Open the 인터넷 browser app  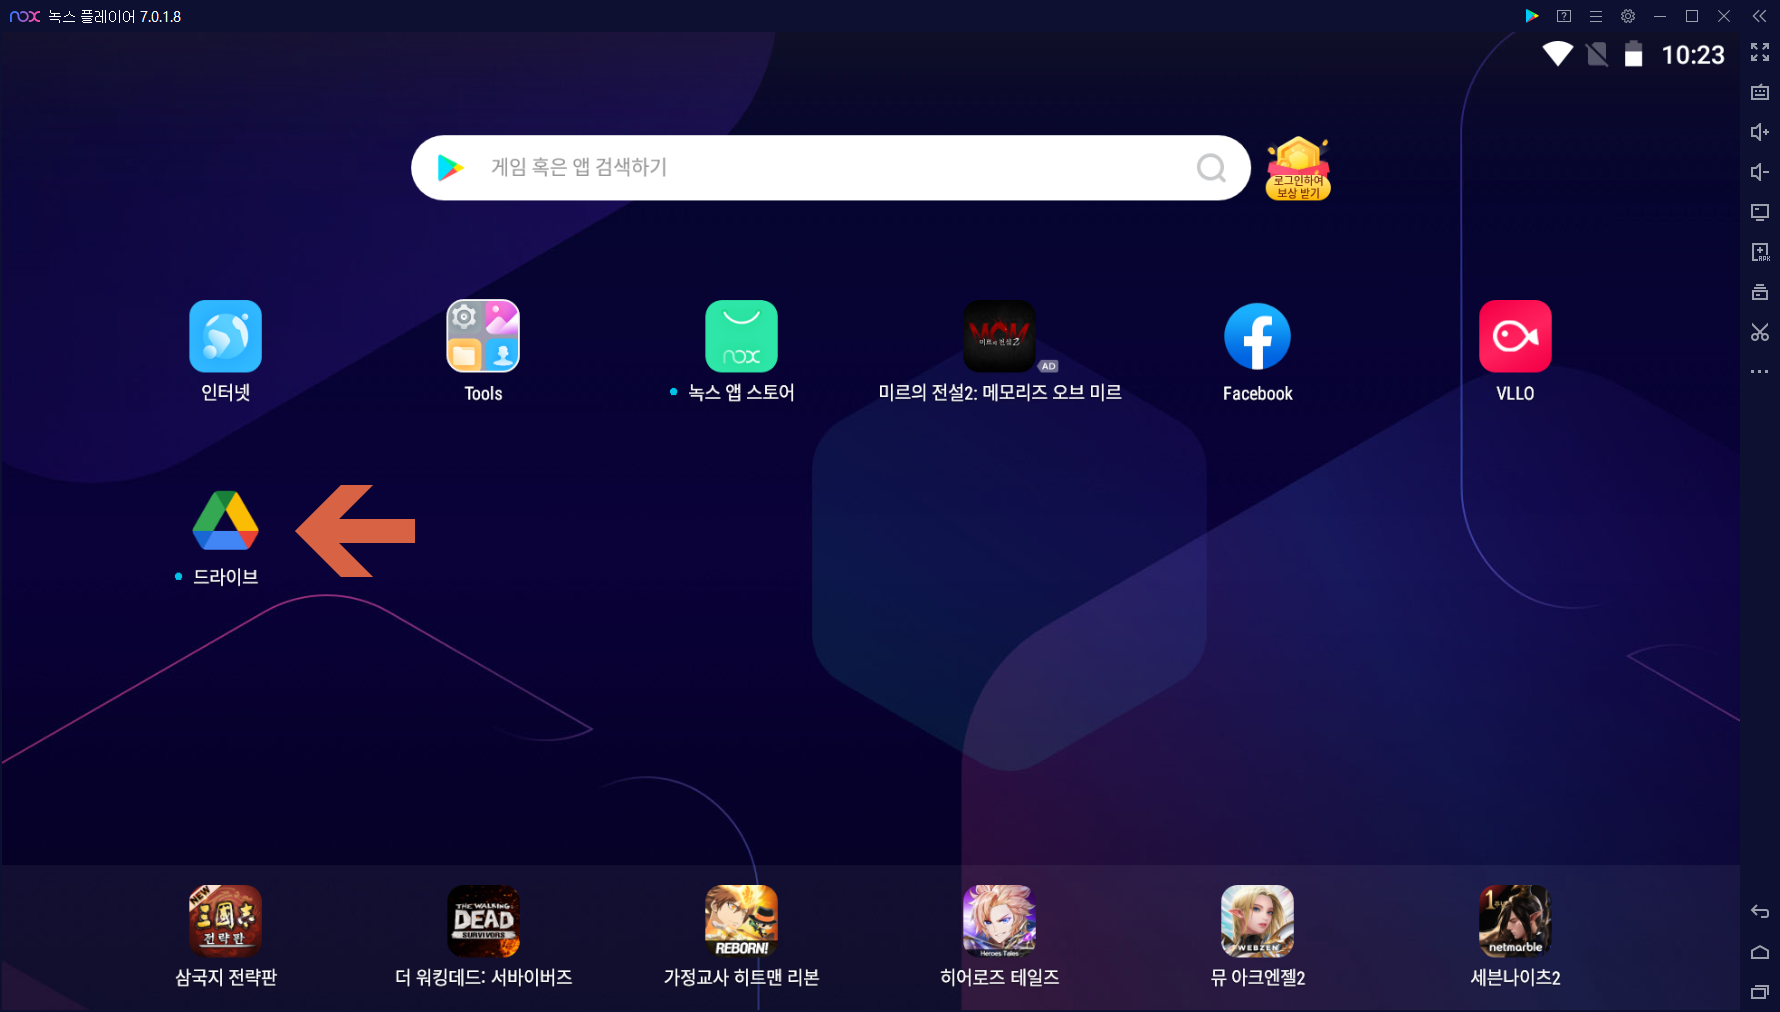click(226, 337)
